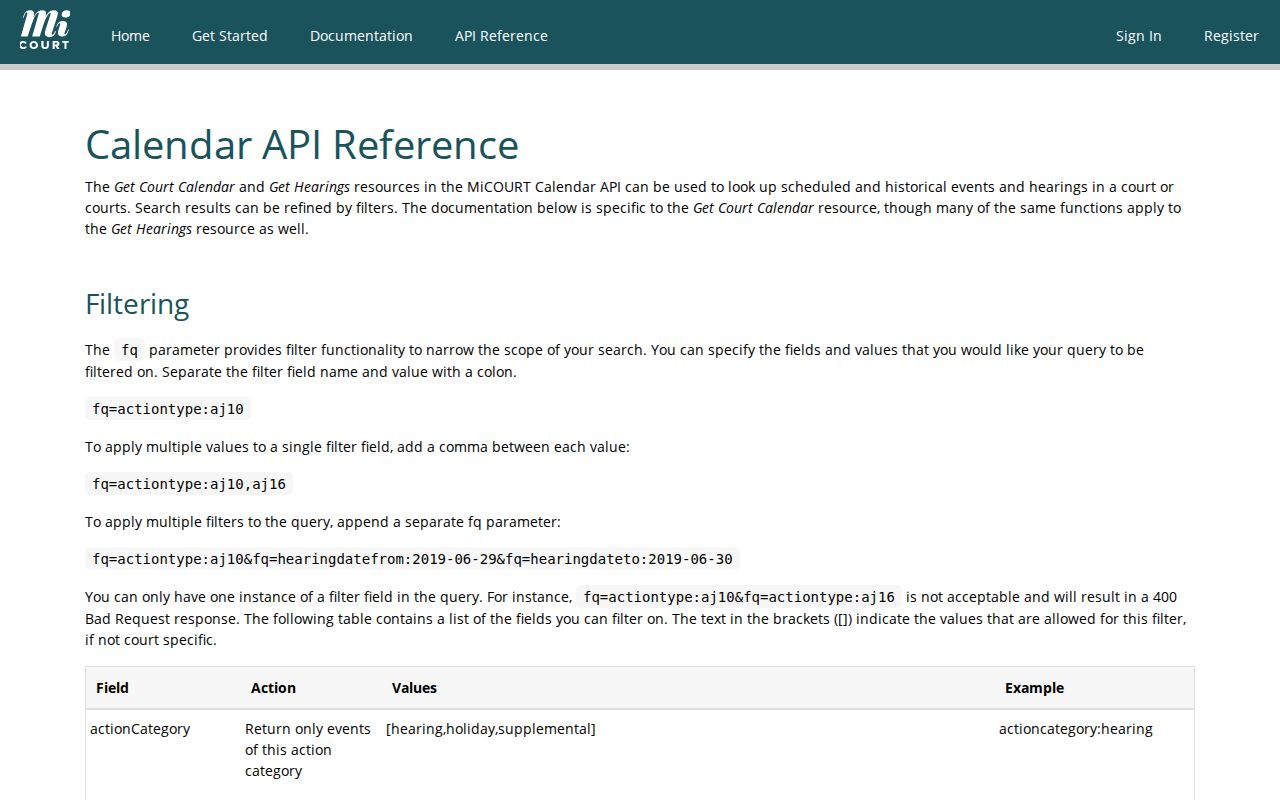Click the Filtering section heading

coord(137,304)
